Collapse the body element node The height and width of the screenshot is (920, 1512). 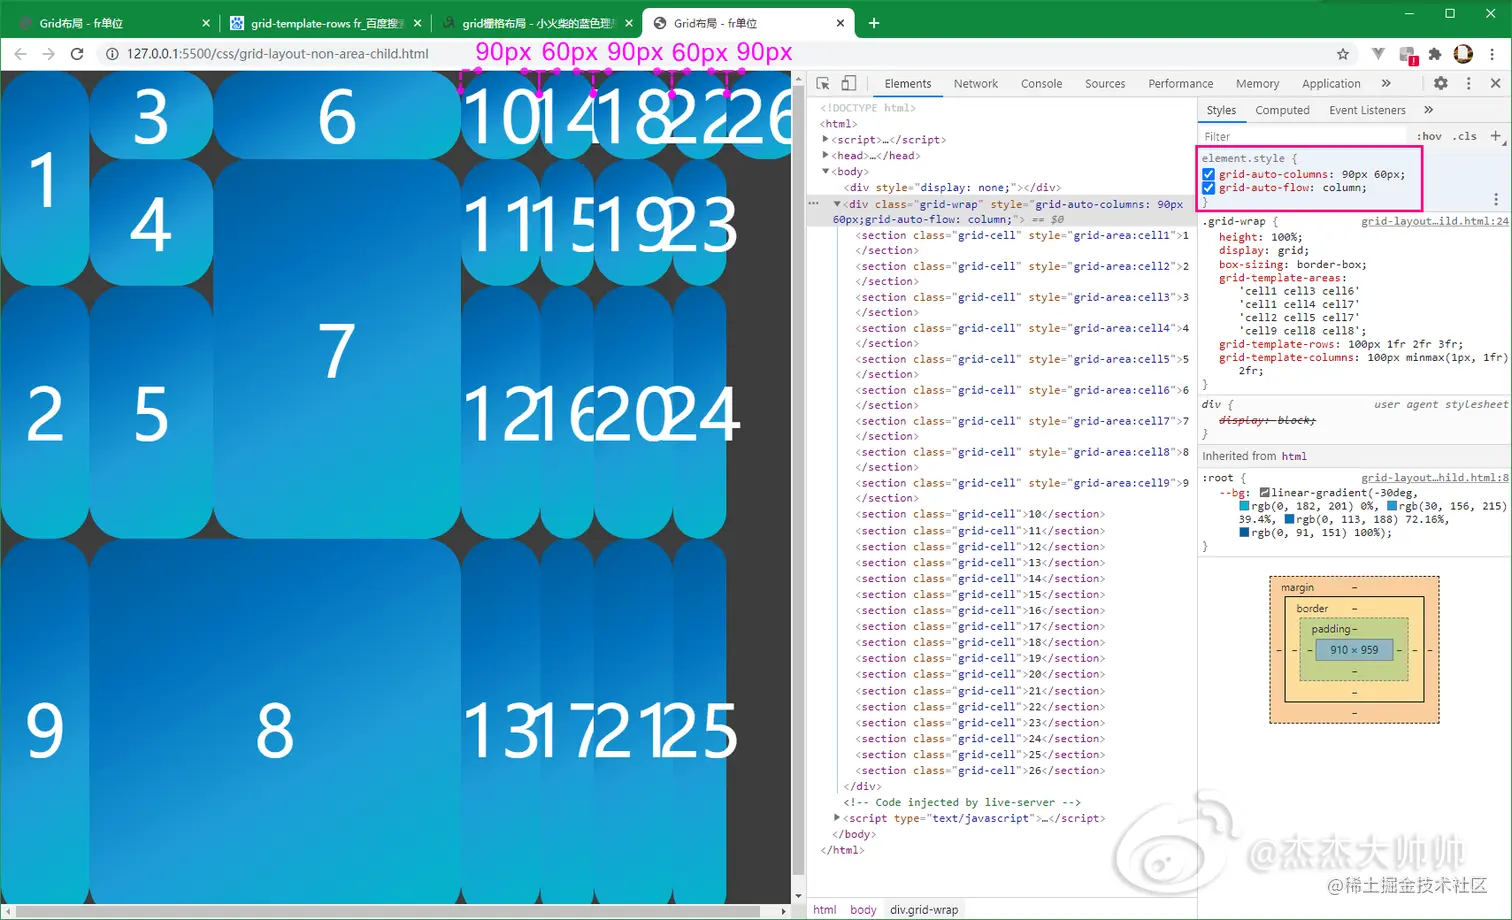click(825, 172)
